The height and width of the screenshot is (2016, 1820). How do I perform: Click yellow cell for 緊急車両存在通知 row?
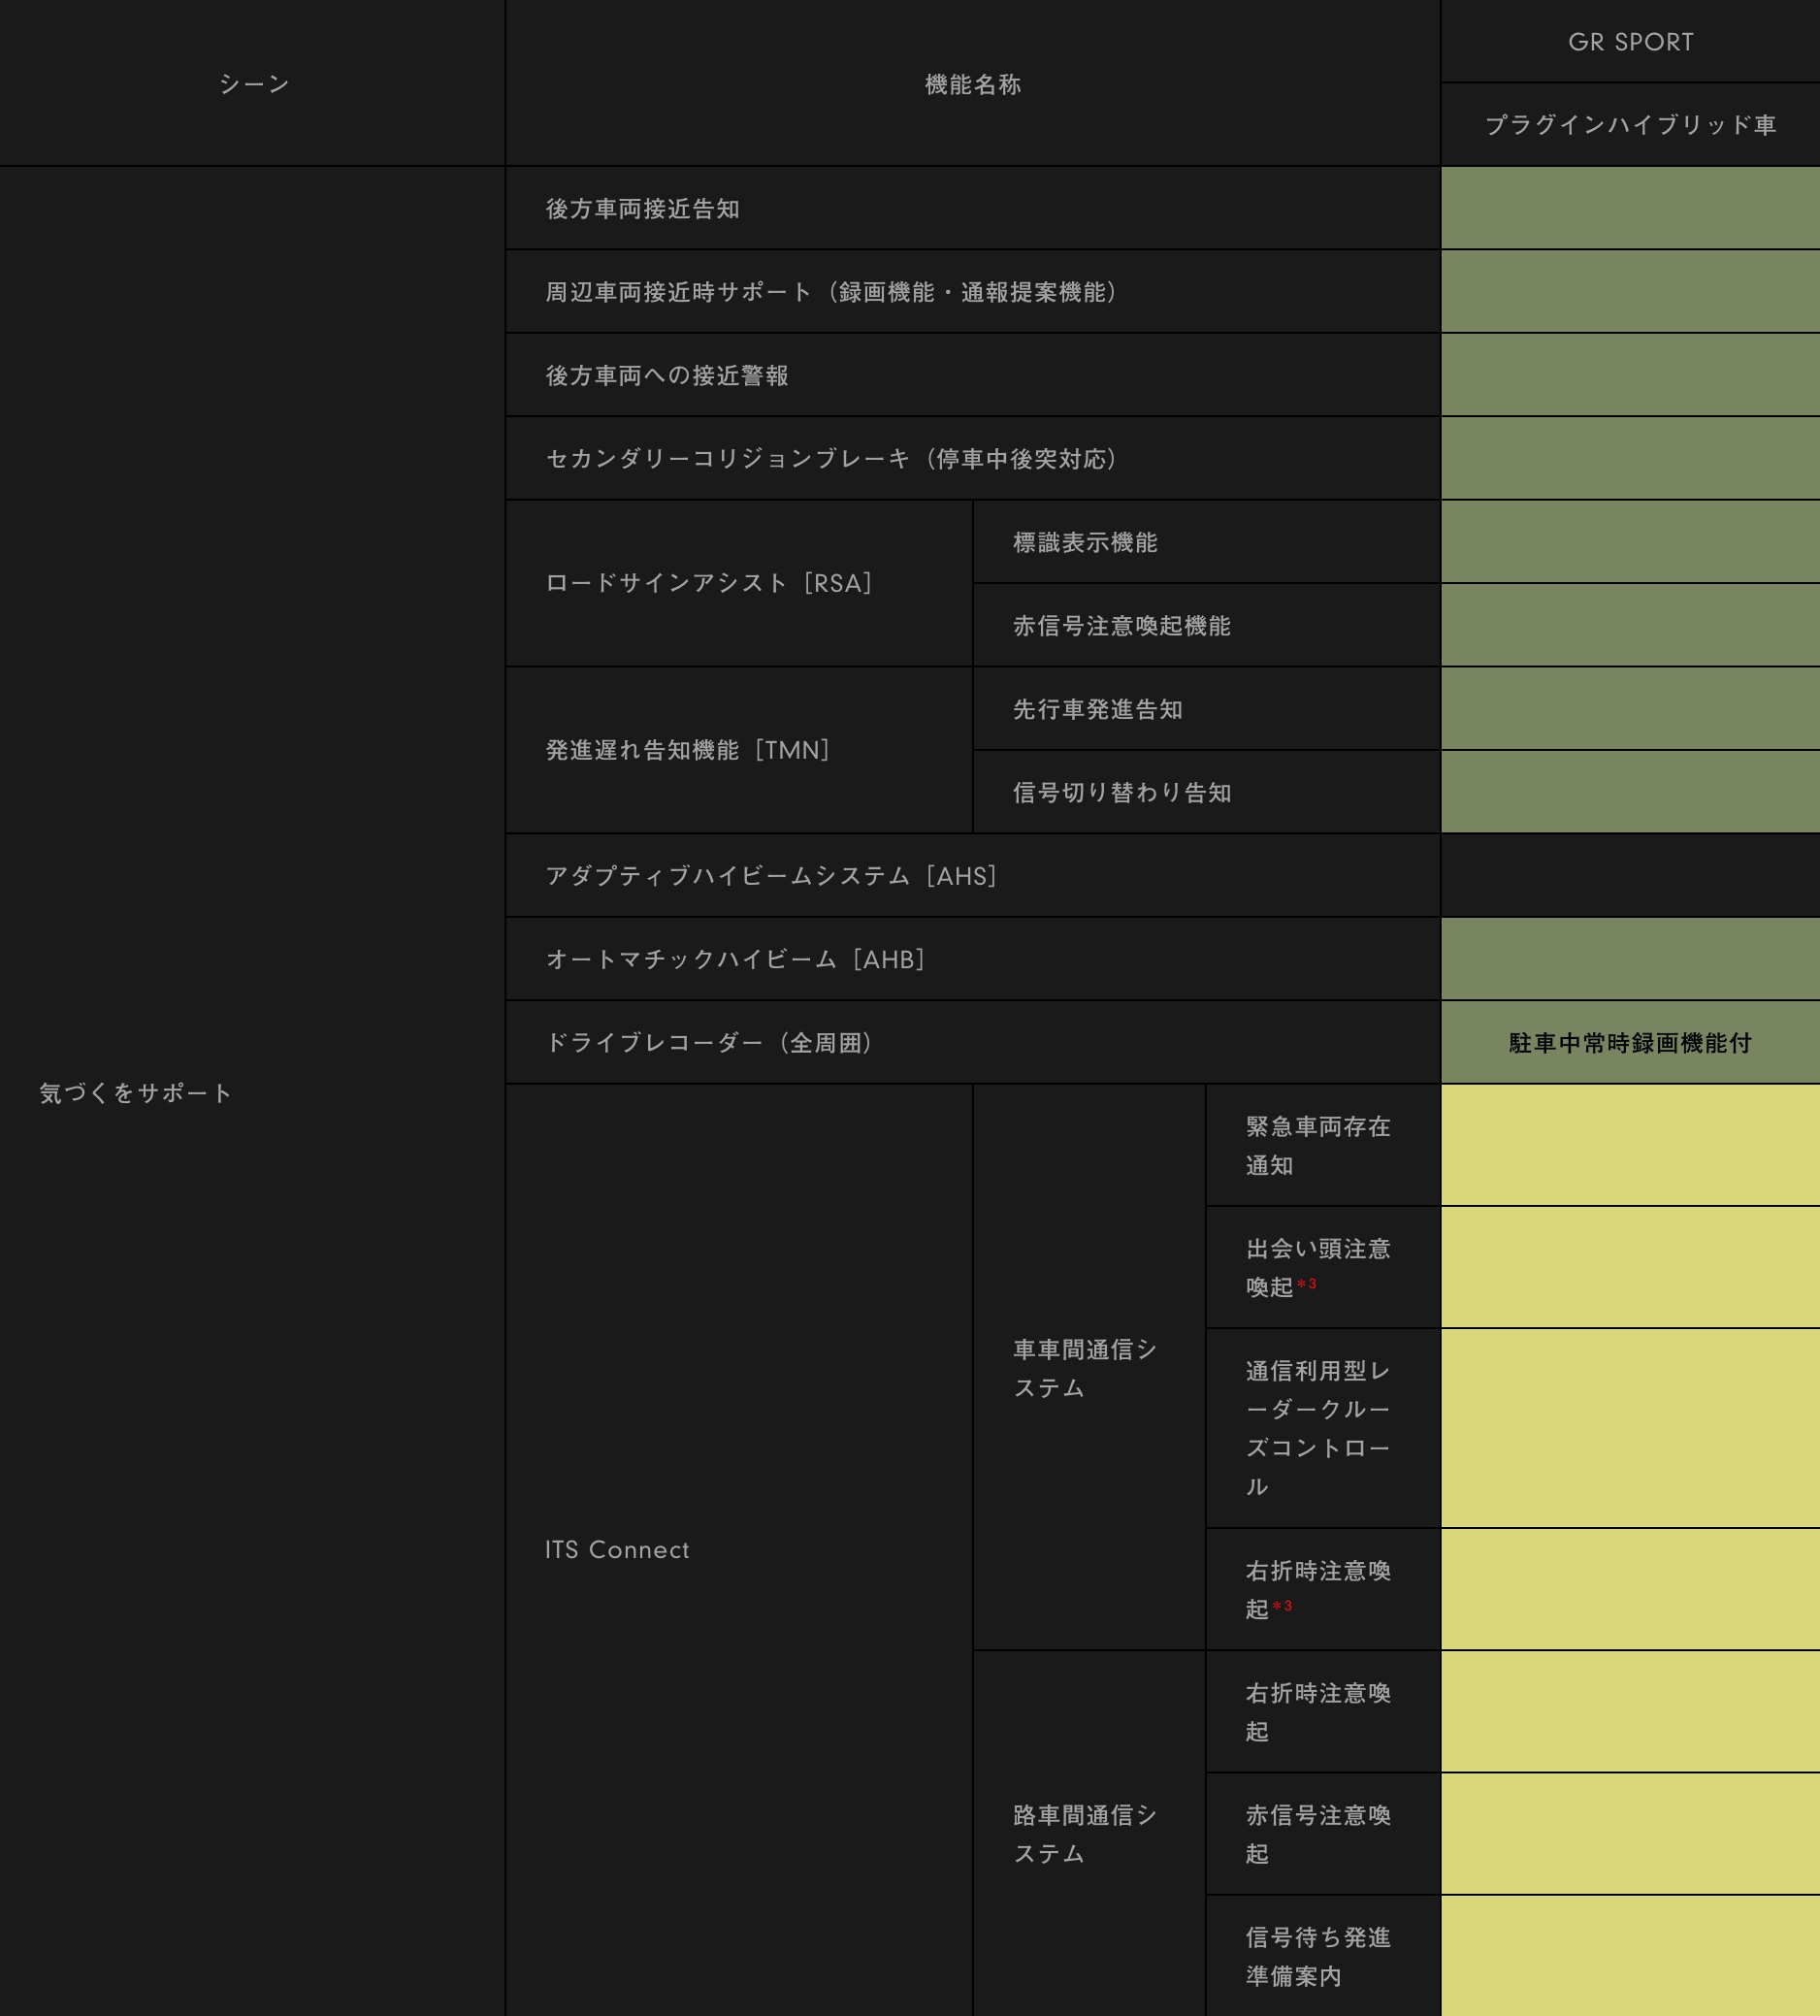1630,1146
